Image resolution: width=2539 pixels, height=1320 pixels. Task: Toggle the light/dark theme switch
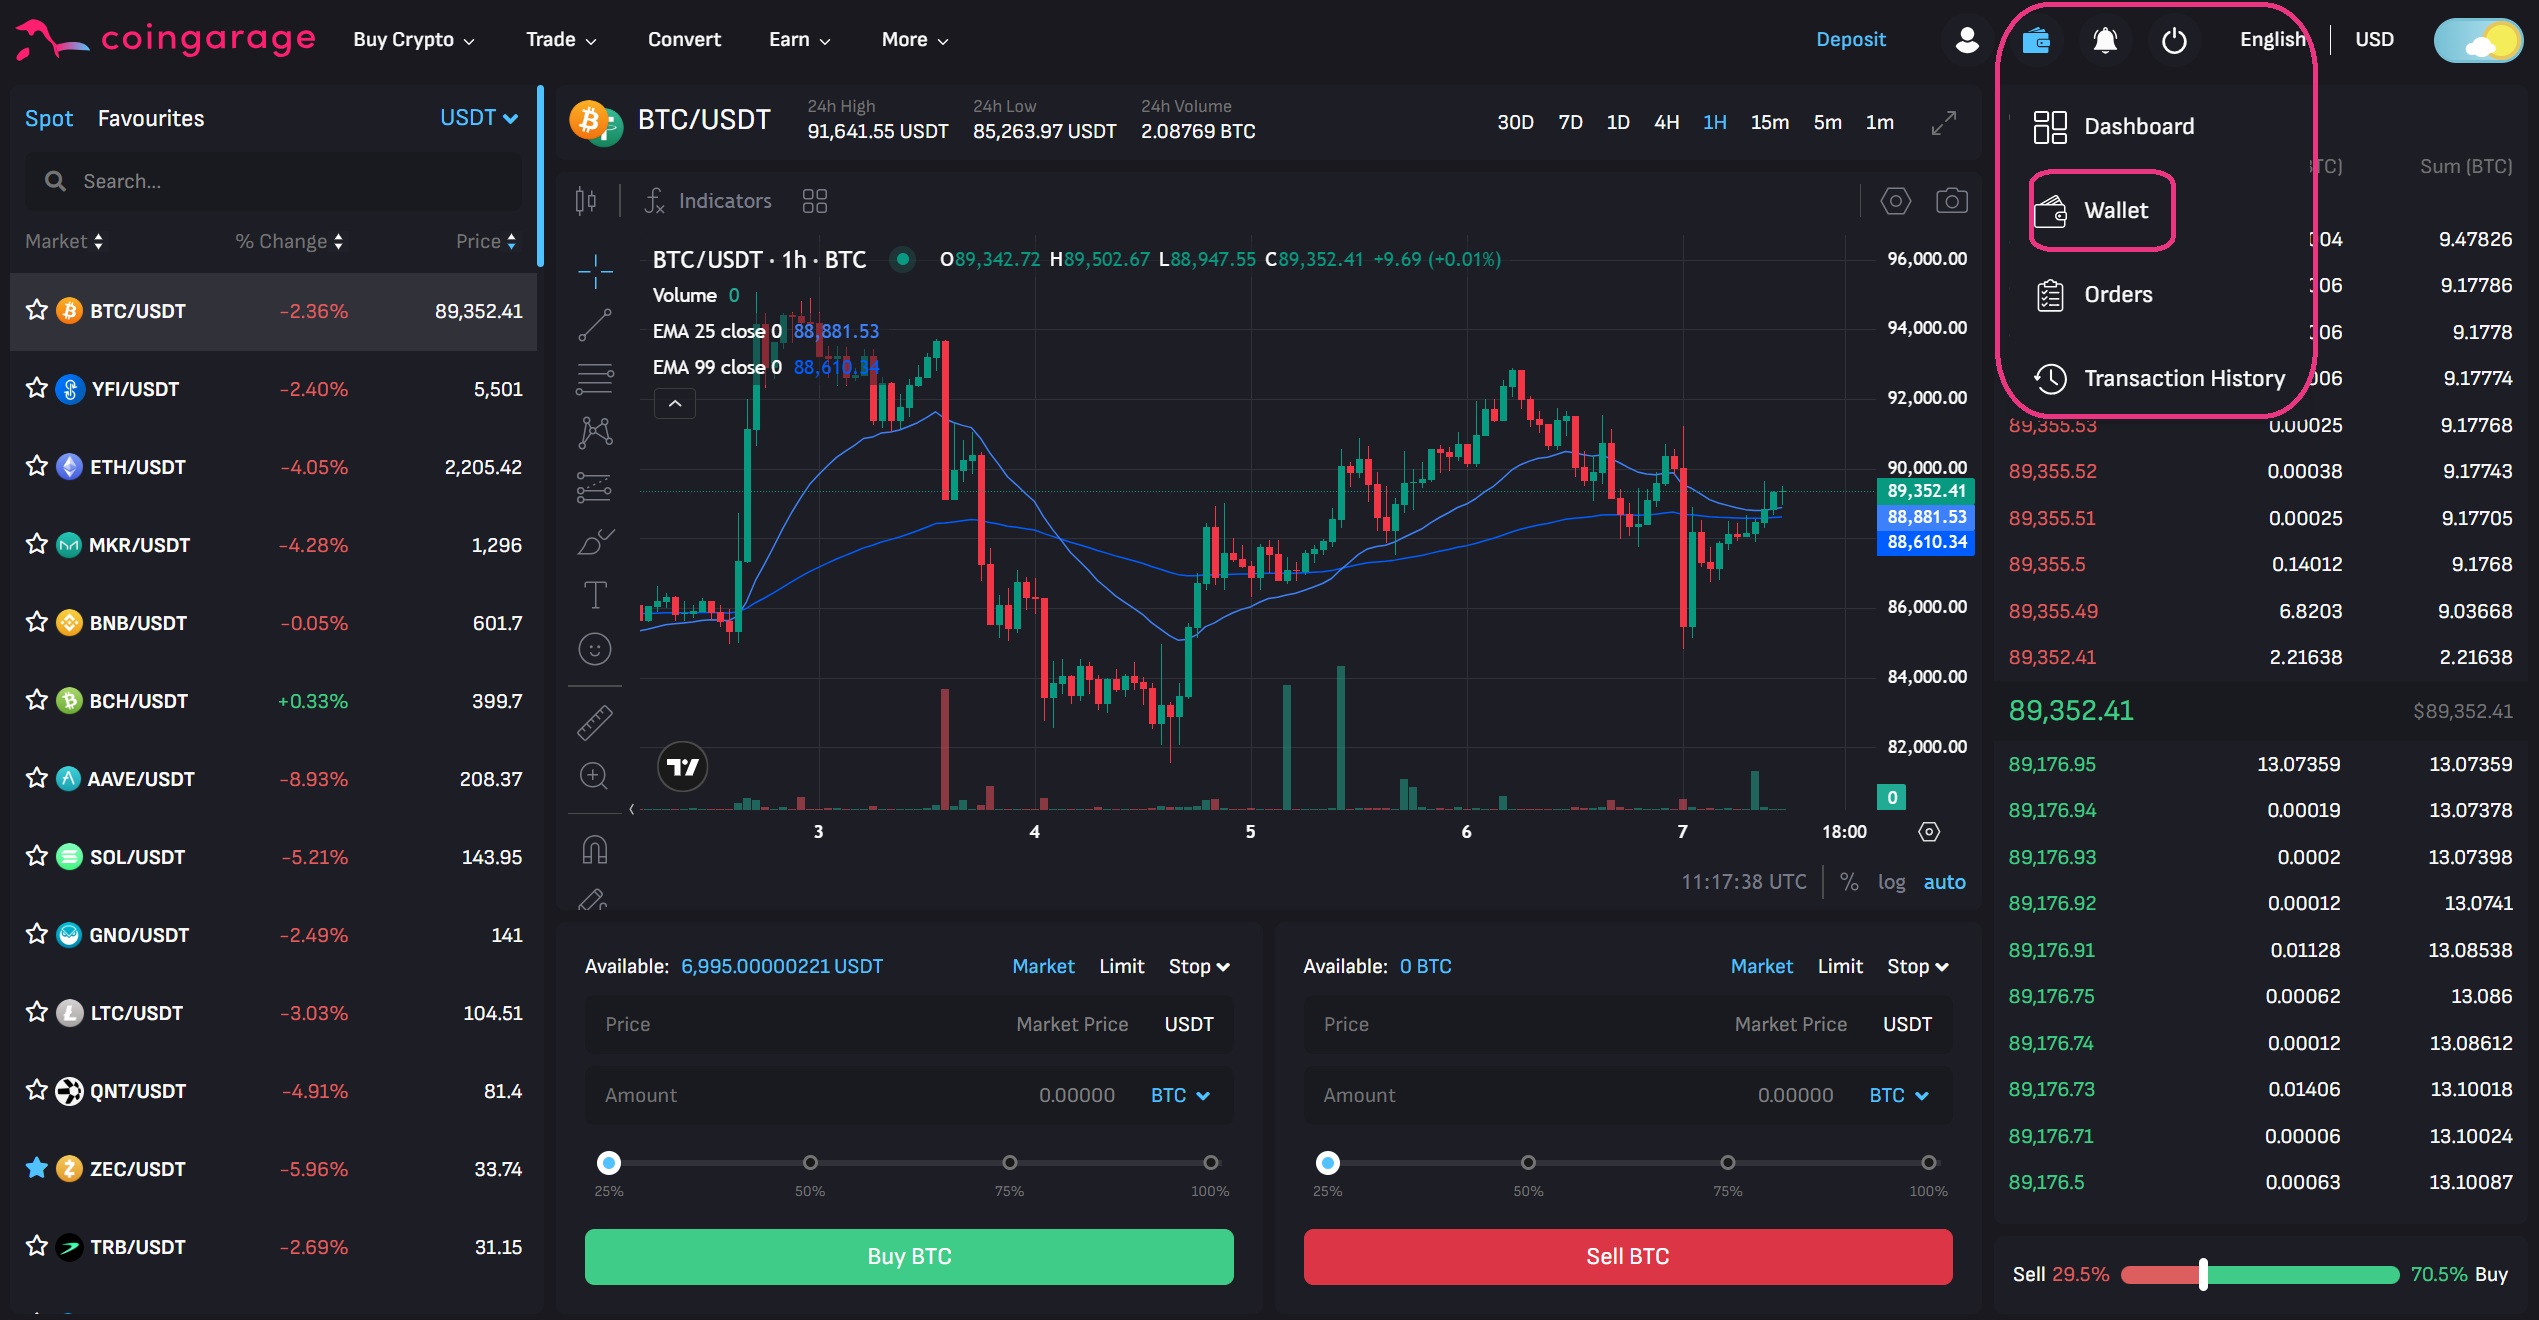(x=2478, y=40)
